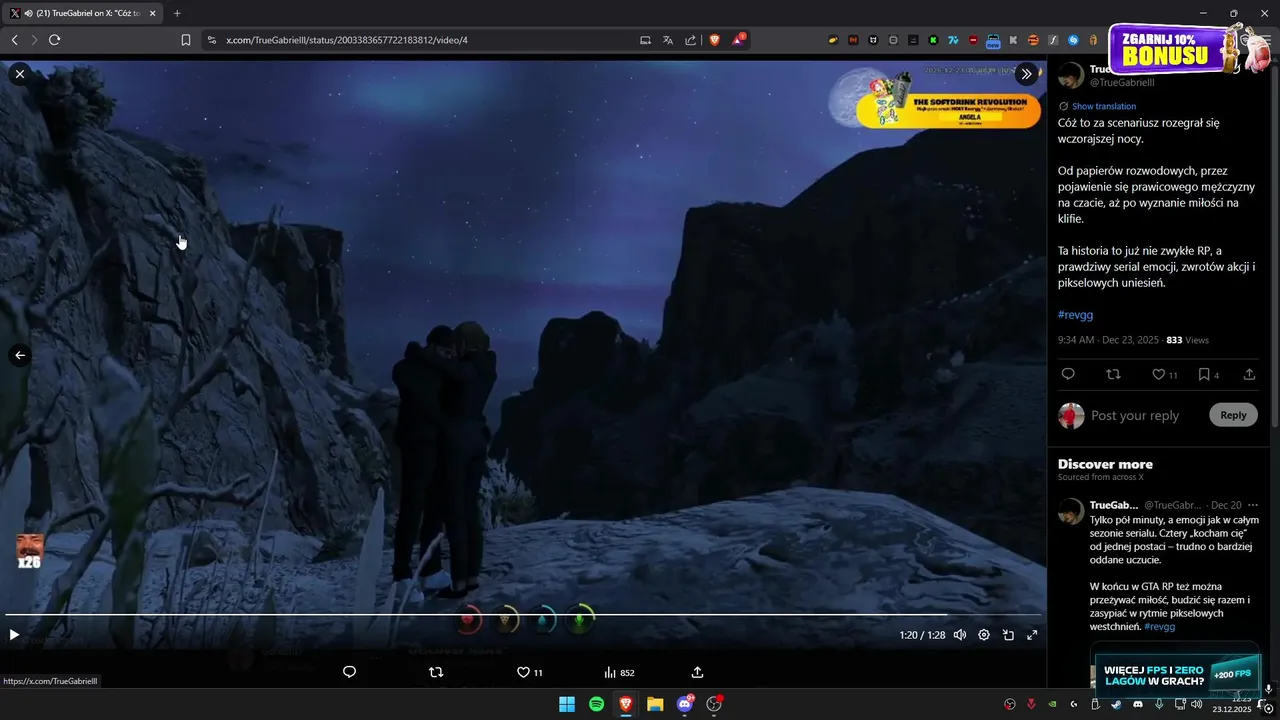Repost using icon below the video
1280x720 pixels.
[436, 672]
